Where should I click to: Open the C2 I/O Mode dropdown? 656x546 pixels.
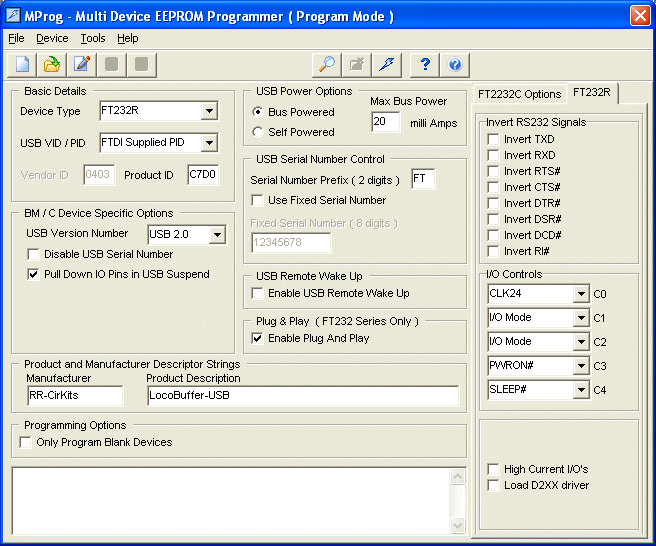click(x=581, y=342)
